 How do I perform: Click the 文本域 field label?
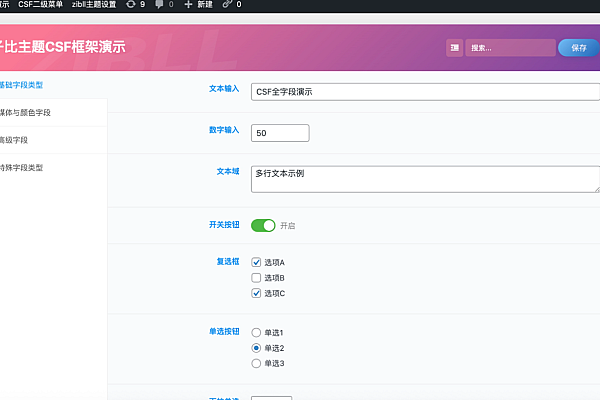[228, 171]
